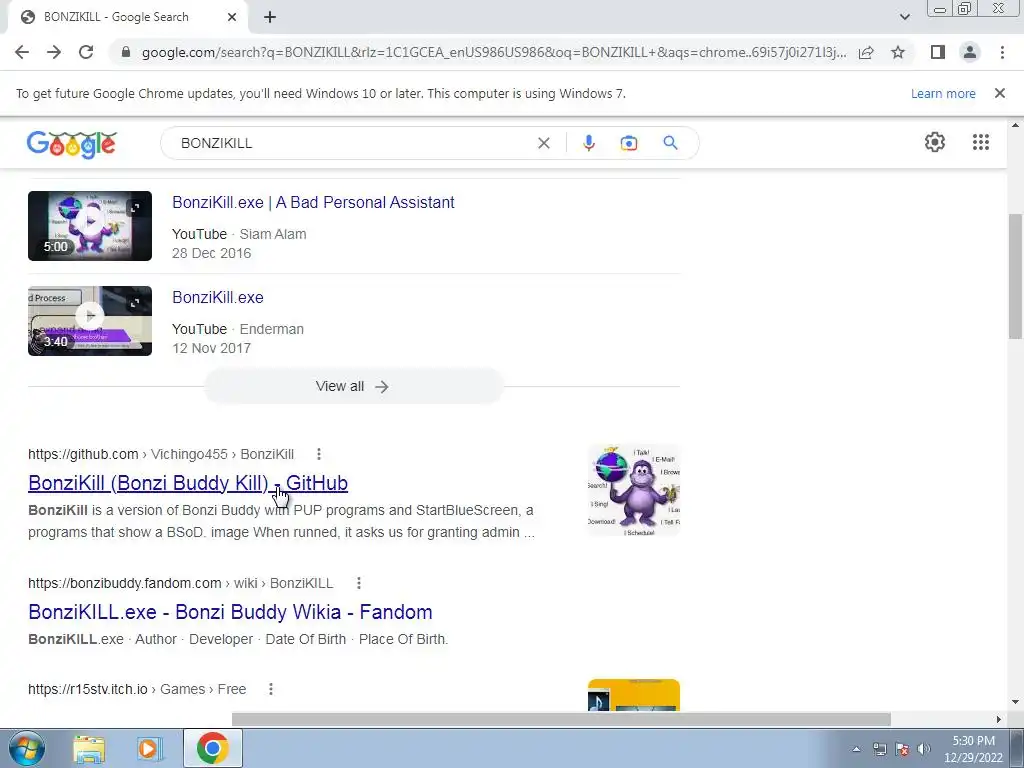Open the tab search dropdown arrow
The width and height of the screenshot is (1024, 768).
coord(904,17)
